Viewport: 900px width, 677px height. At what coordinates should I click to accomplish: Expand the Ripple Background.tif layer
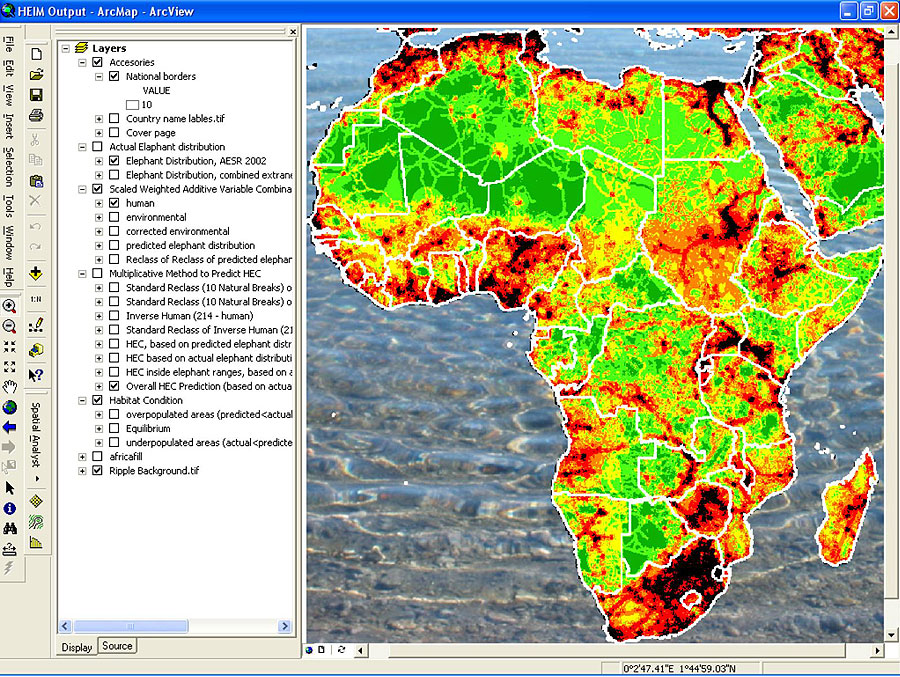pos(83,470)
